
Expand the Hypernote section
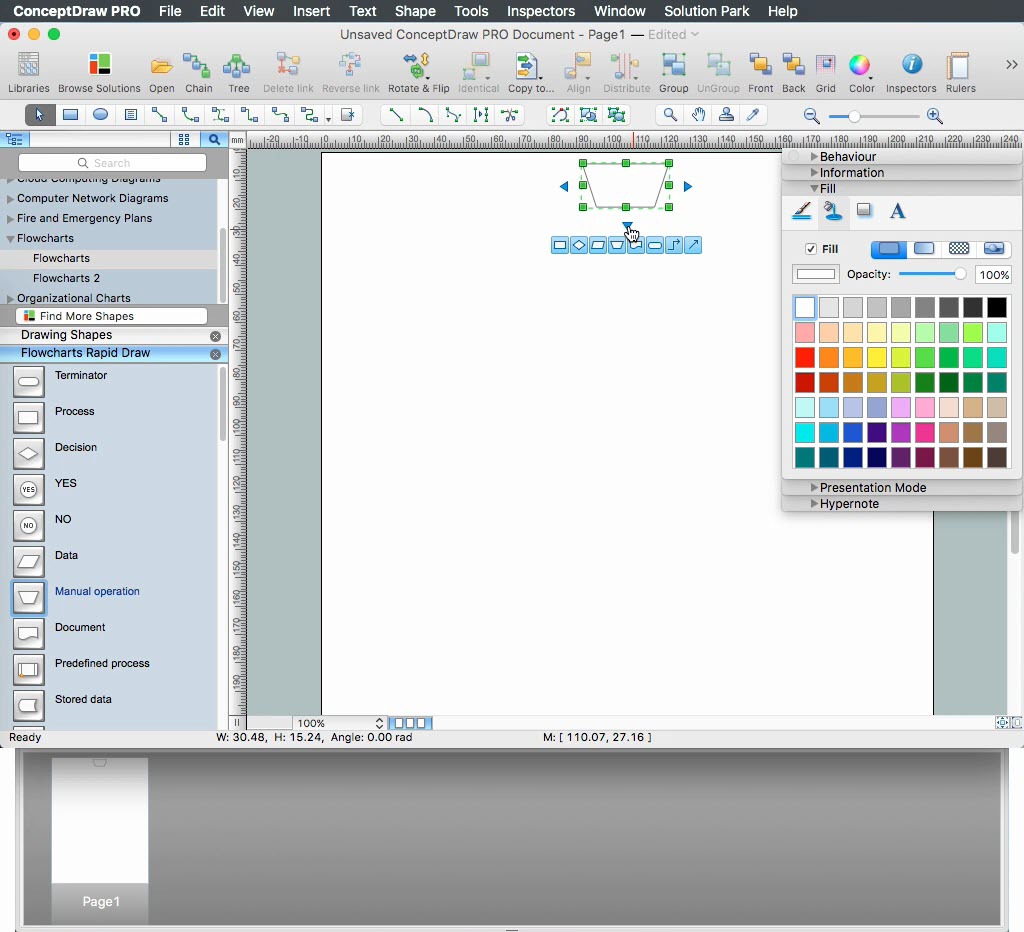(x=814, y=504)
